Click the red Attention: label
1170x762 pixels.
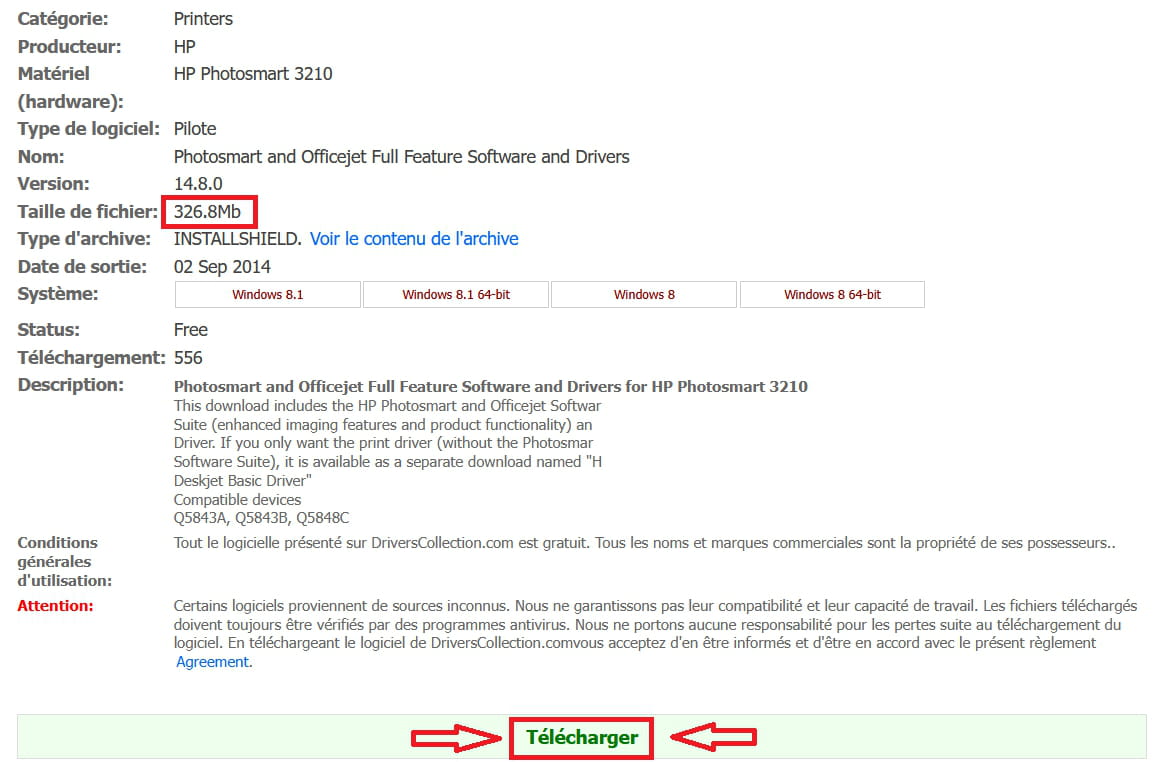point(56,606)
